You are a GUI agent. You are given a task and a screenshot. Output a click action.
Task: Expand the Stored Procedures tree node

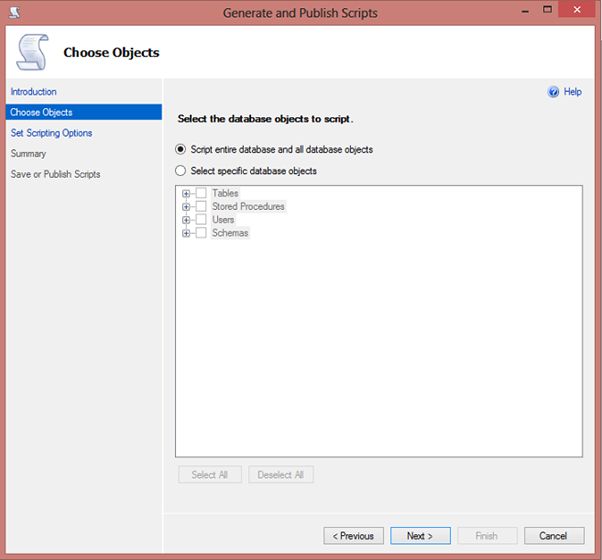click(x=186, y=207)
